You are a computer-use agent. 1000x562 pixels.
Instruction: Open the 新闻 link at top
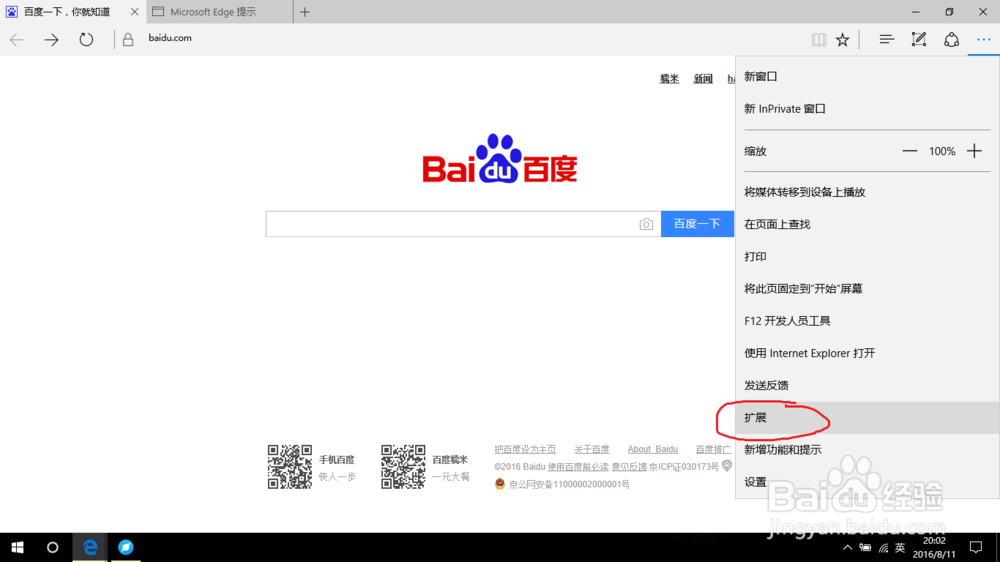tap(703, 78)
